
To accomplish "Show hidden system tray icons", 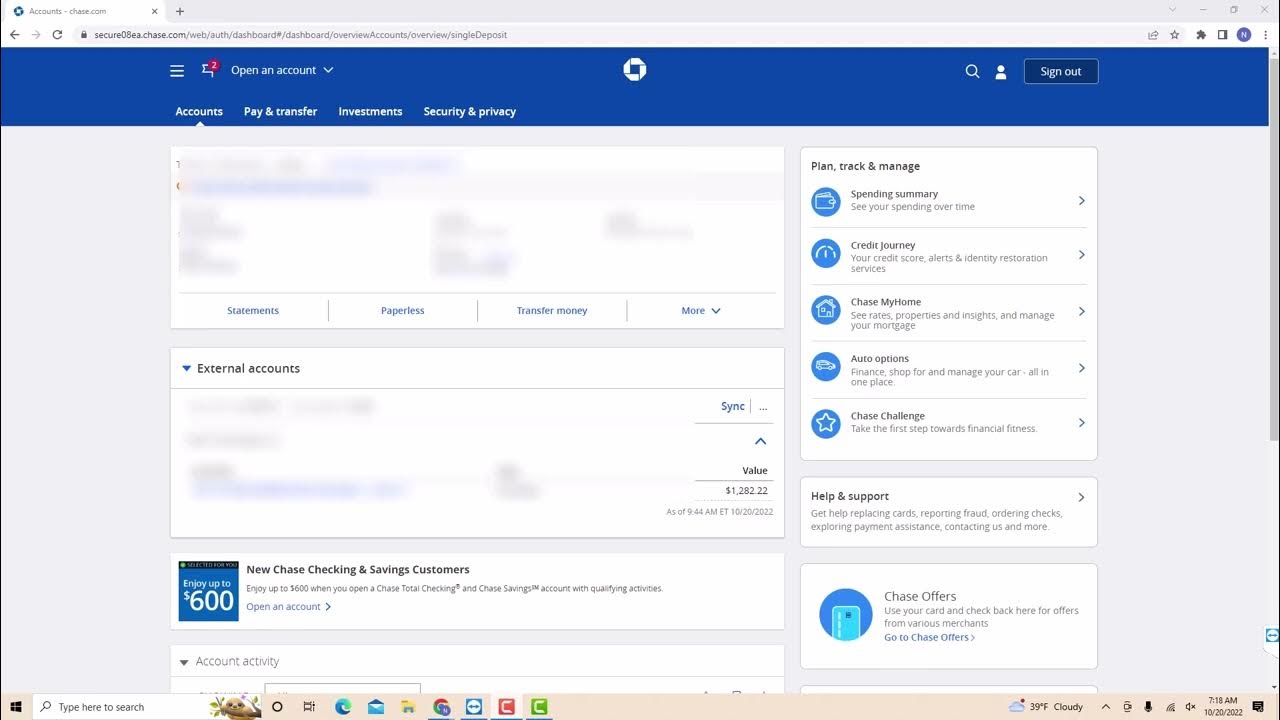I will 1108,707.
